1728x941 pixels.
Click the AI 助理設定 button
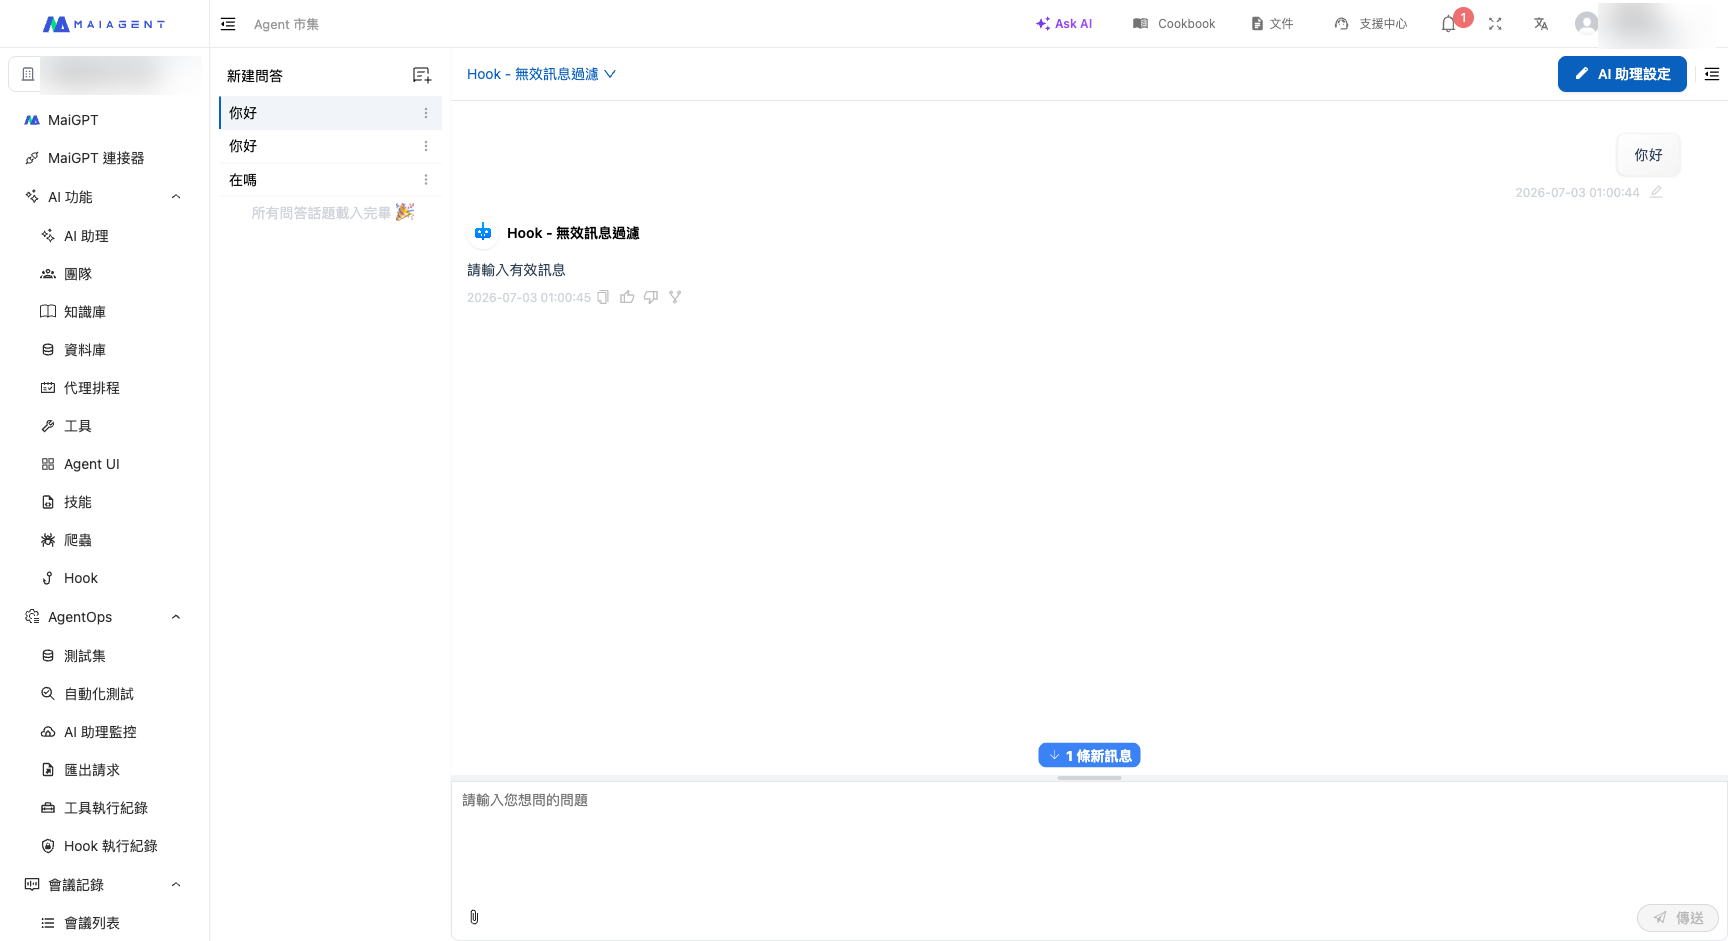[1622, 74]
